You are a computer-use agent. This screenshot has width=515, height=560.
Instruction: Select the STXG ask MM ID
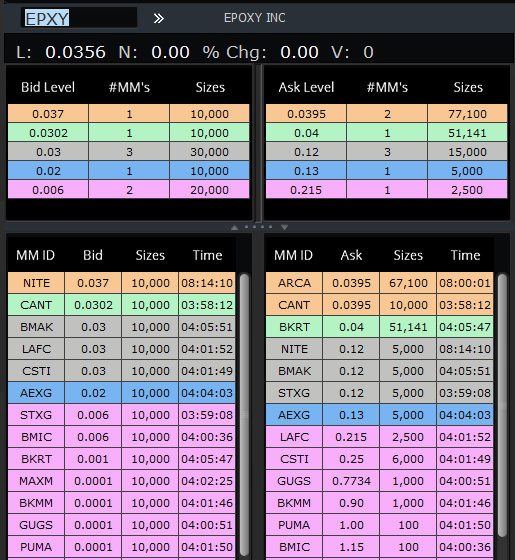[x=294, y=393]
